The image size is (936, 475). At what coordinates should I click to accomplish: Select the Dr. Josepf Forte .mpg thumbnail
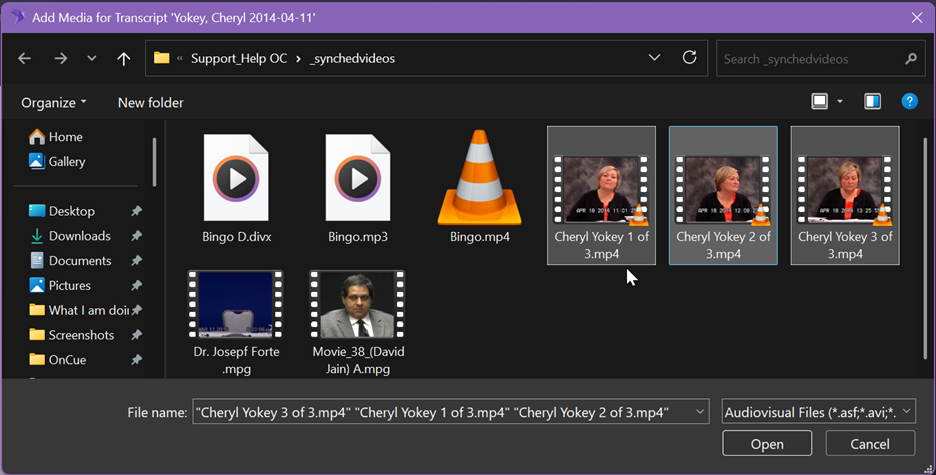236,306
